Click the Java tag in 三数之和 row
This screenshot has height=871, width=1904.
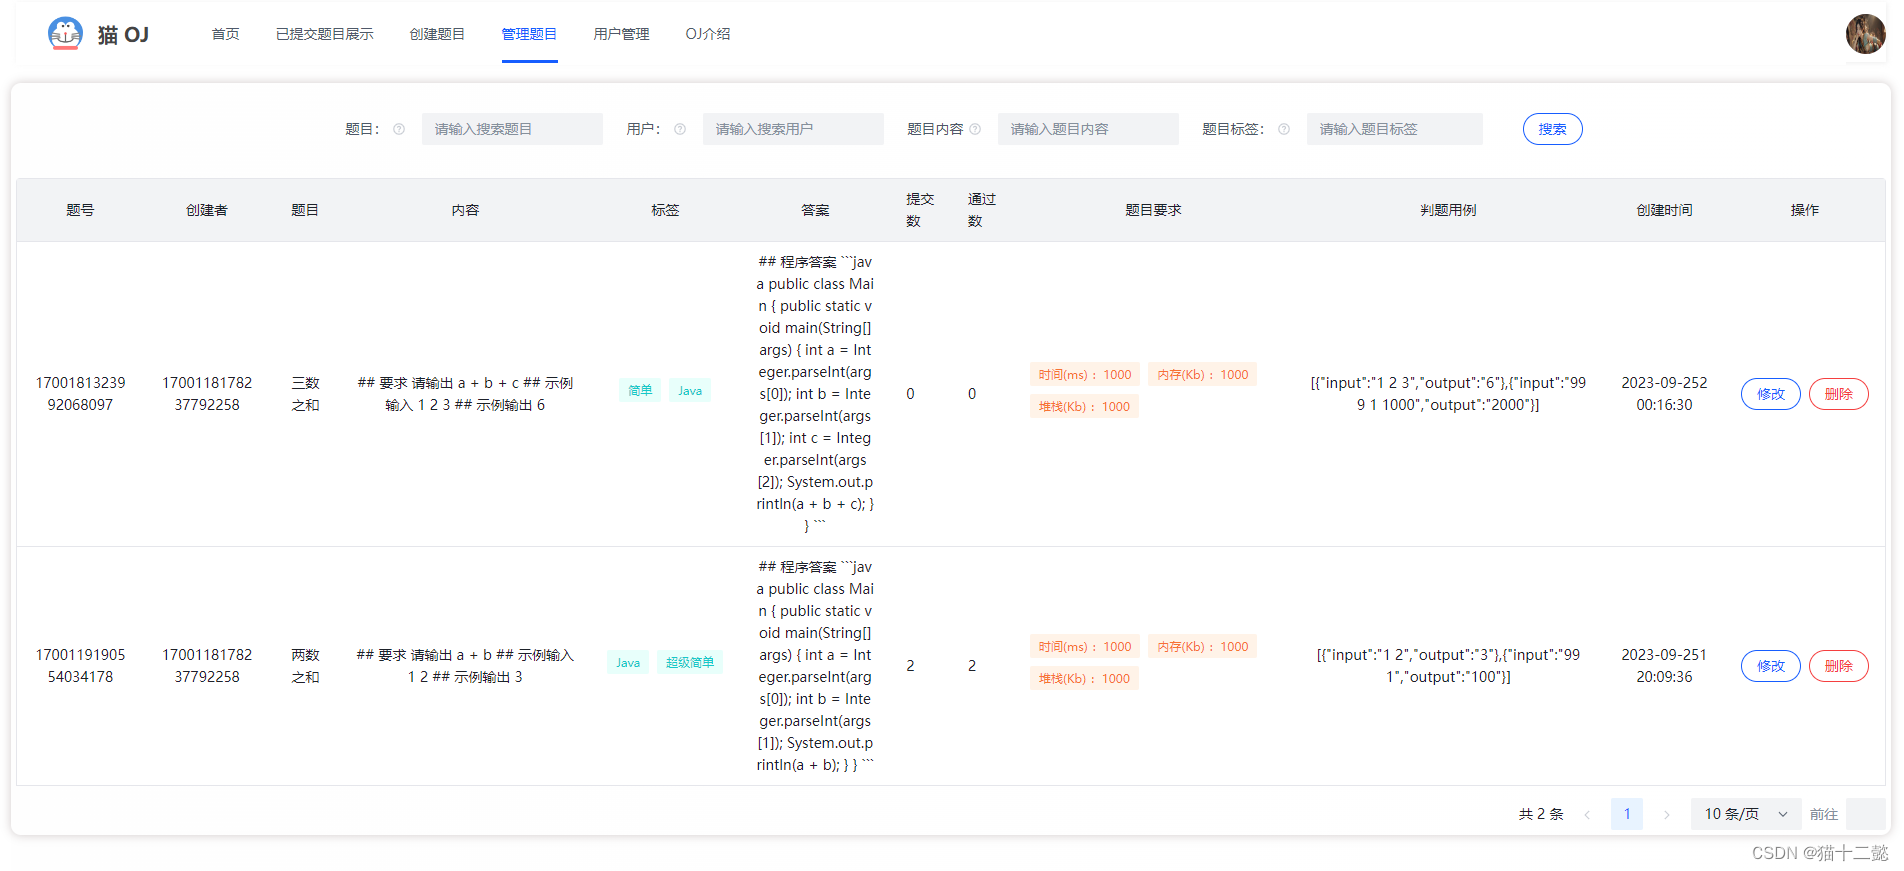[690, 391]
